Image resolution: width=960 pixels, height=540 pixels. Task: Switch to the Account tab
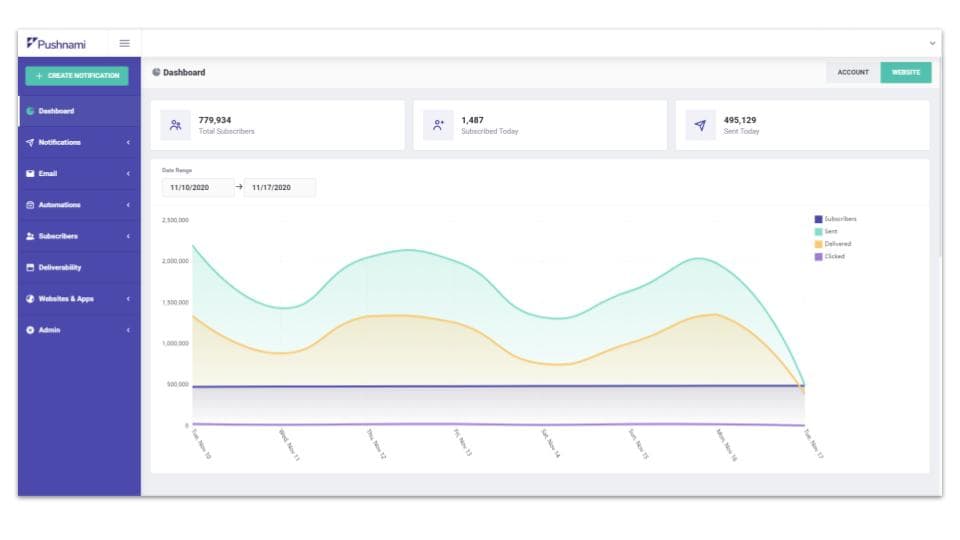[853, 72]
